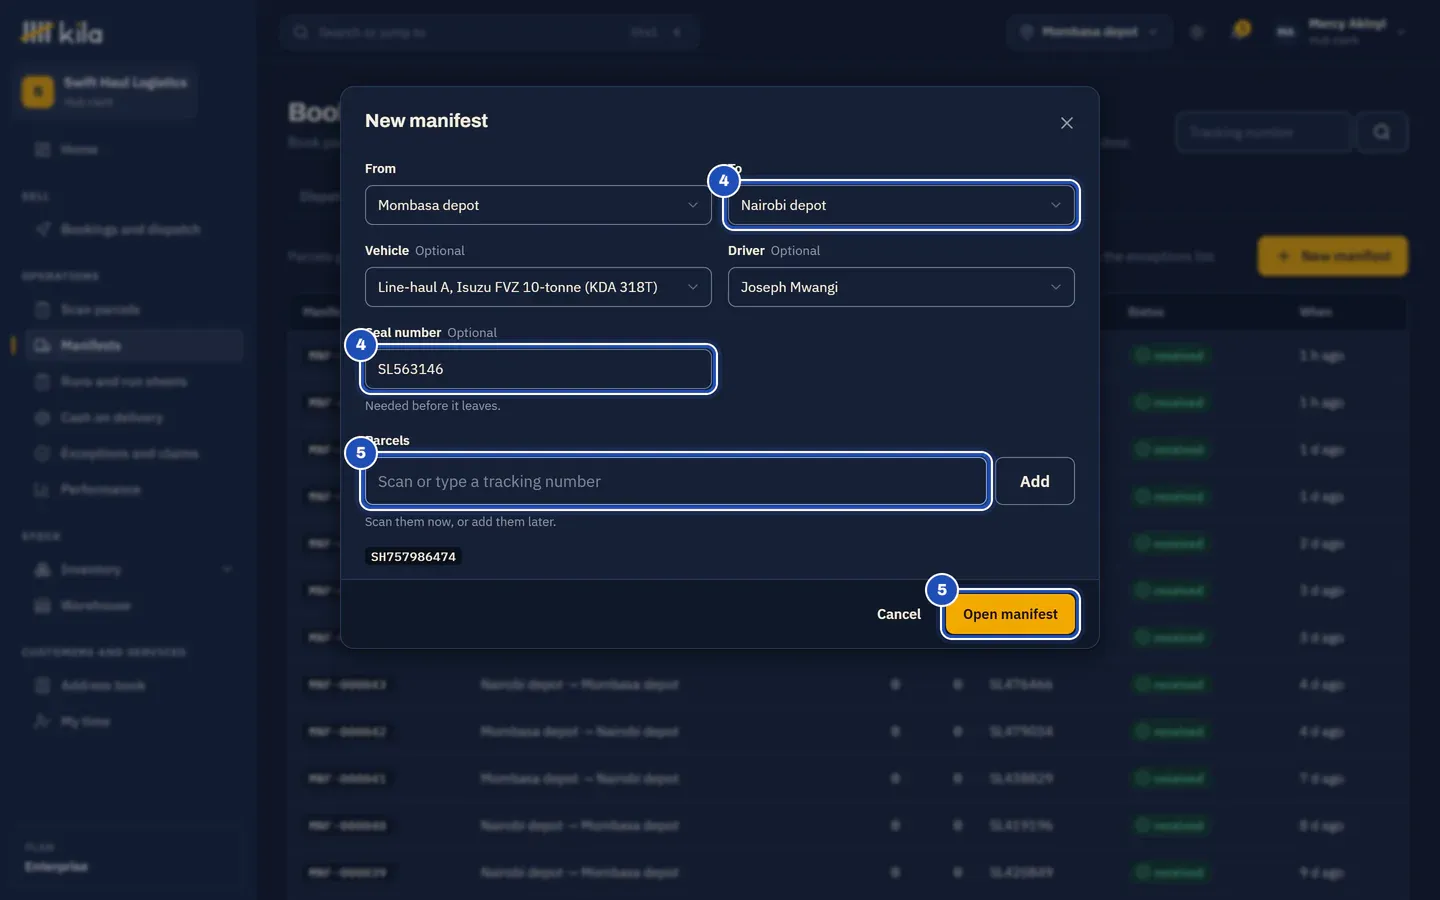This screenshot has height=900, width=1440.
Task: Select parcel chip SH757986474
Action: click(413, 557)
